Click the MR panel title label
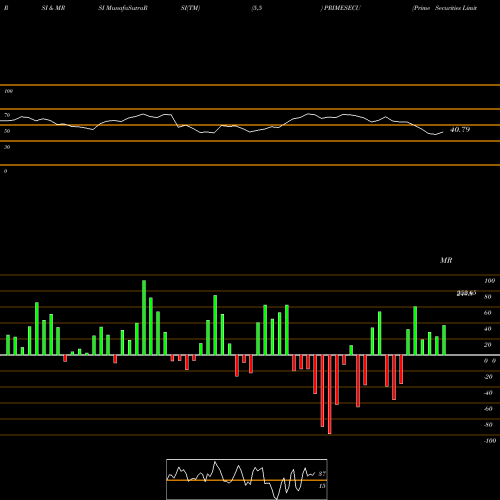 coord(446,260)
